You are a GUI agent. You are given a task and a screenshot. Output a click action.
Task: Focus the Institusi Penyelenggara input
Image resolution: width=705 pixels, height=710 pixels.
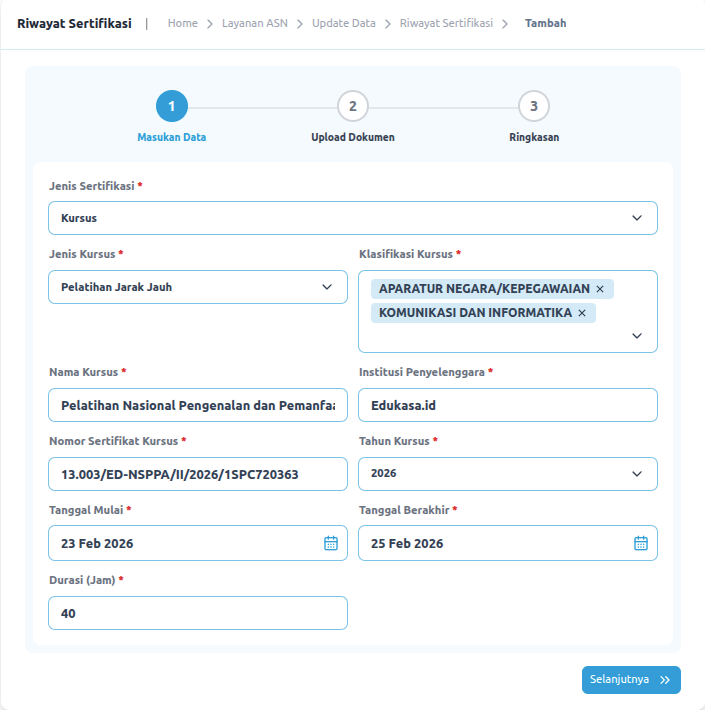(x=507, y=405)
